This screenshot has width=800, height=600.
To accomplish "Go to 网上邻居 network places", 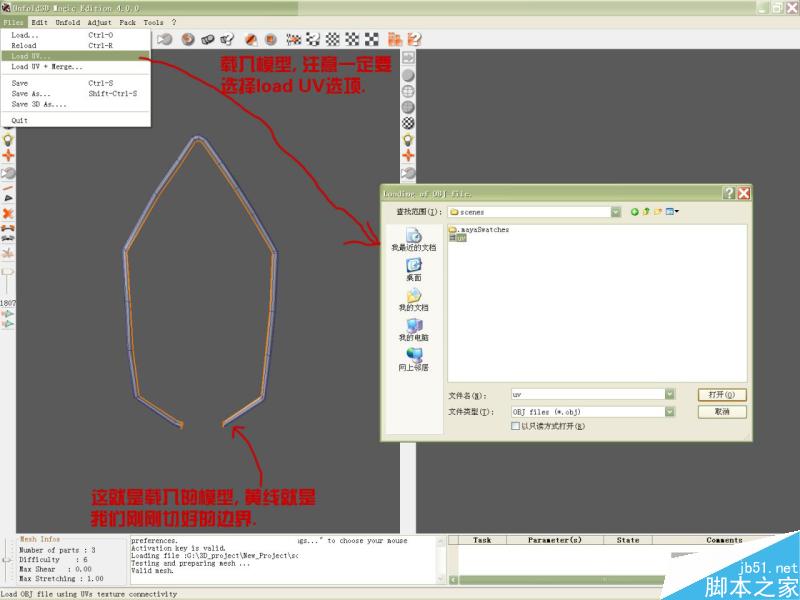I will tap(414, 360).
